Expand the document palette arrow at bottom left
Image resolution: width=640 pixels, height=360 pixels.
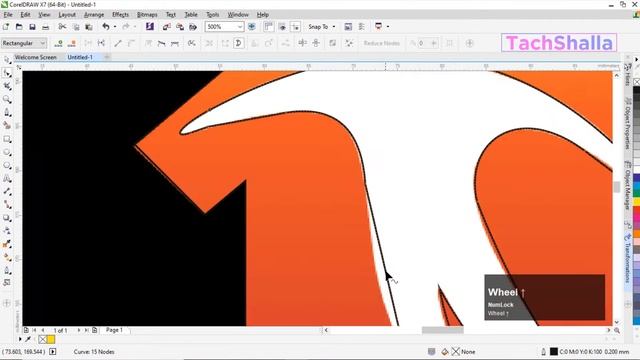click(x=20, y=339)
